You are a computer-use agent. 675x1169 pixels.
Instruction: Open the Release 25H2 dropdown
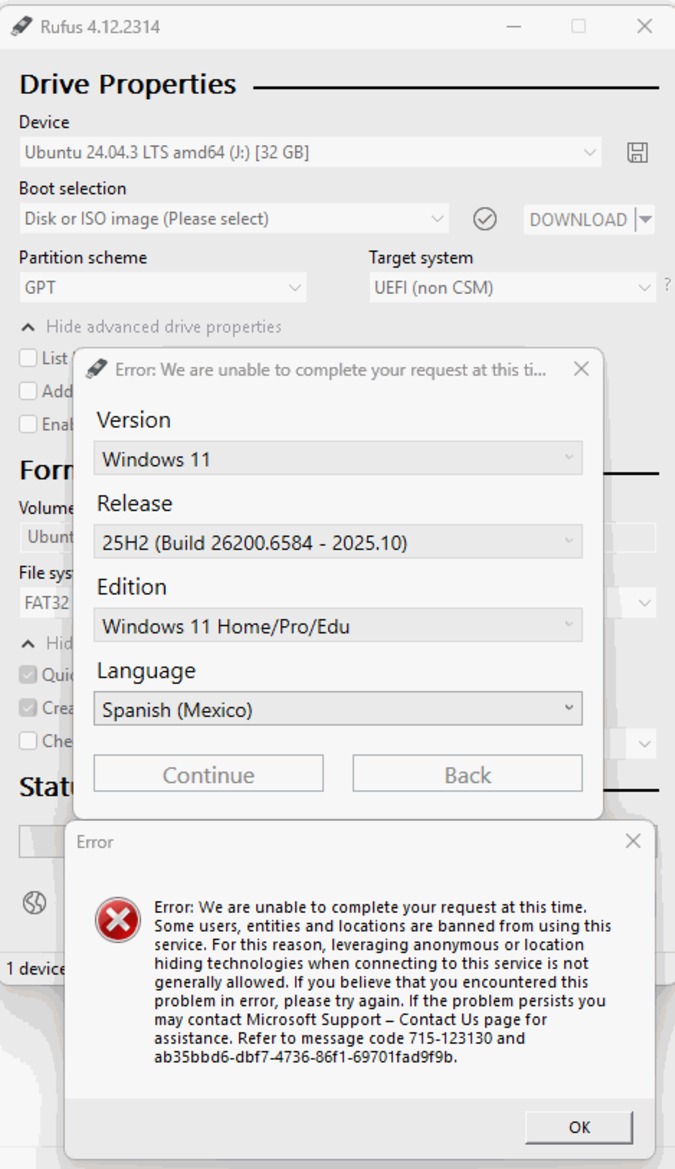point(338,542)
